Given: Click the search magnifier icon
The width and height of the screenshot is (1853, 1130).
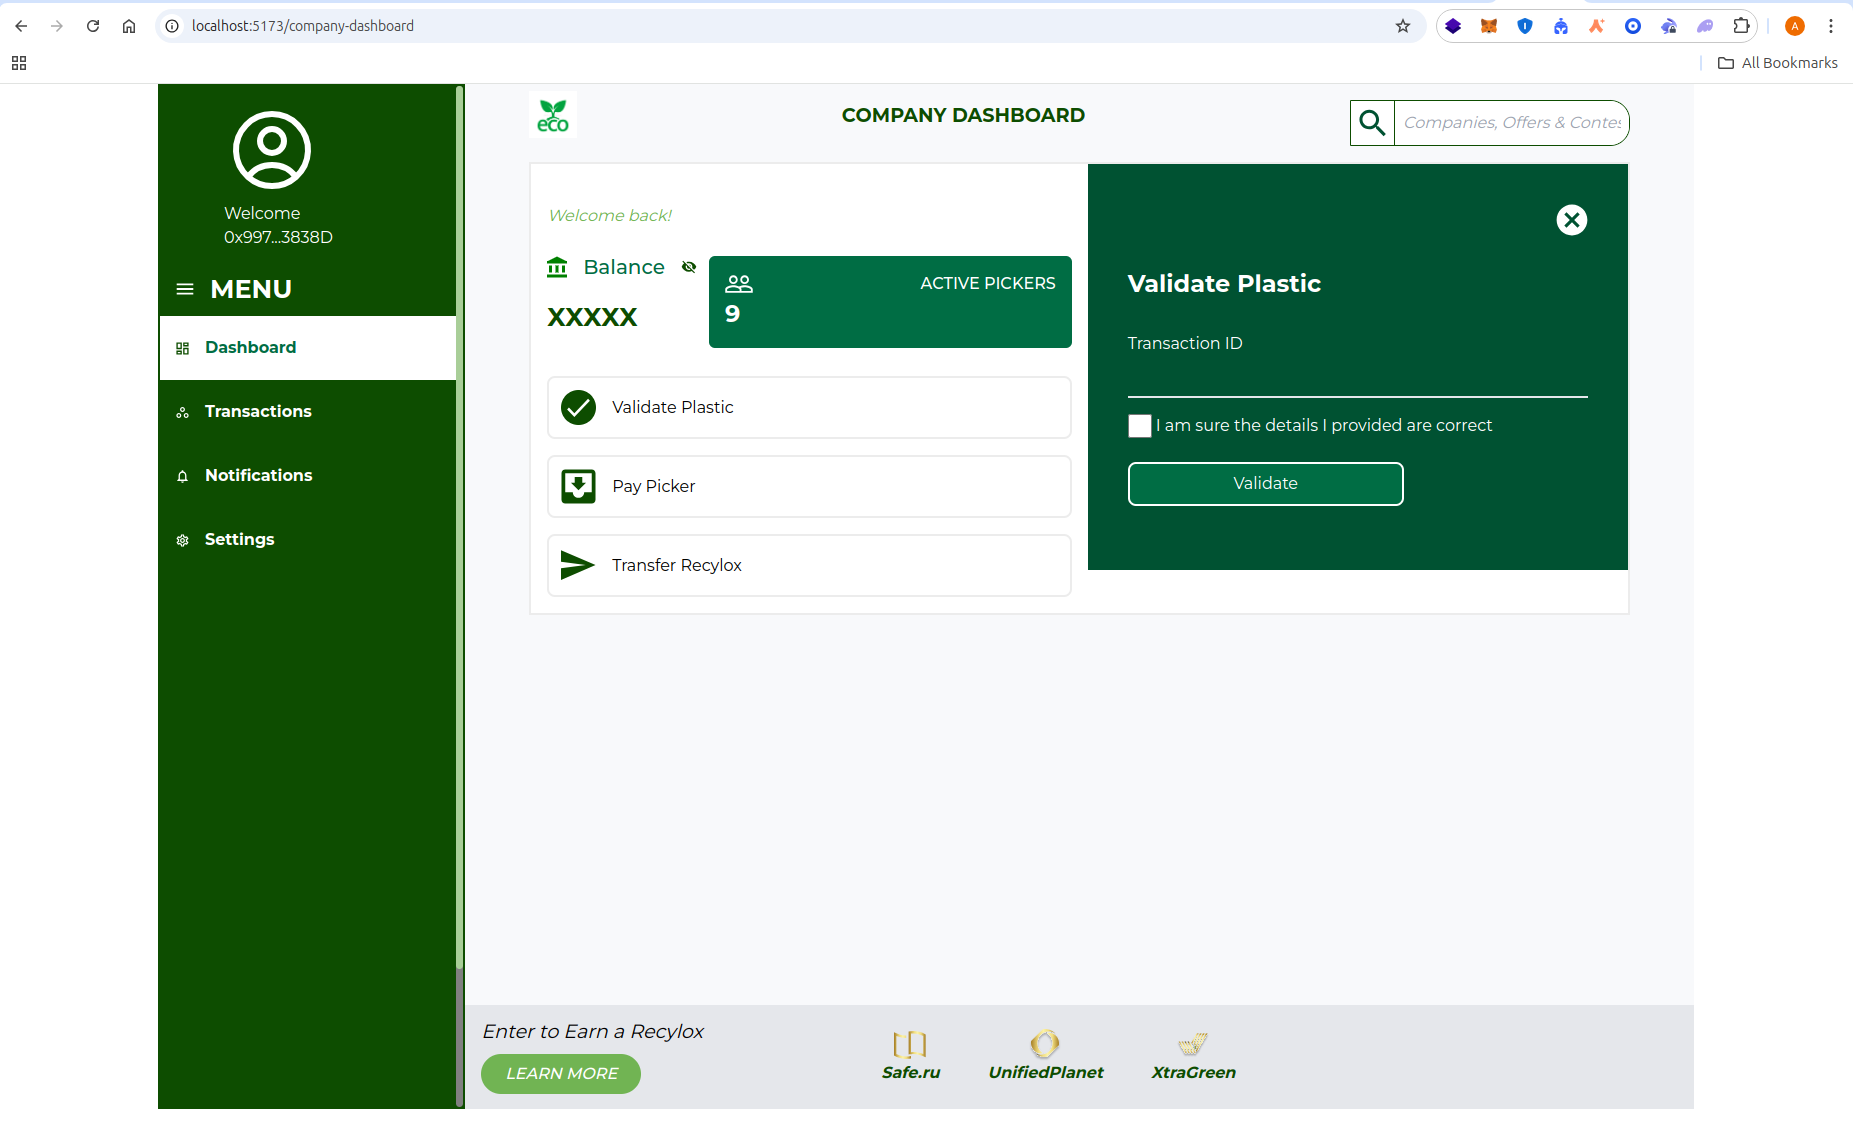Looking at the screenshot, I should tap(1372, 123).
